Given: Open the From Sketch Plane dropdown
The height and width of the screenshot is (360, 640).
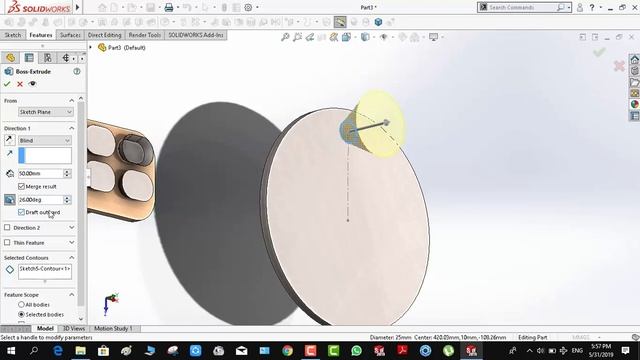Looking at the screenshot, I should (x=46, y=112).
